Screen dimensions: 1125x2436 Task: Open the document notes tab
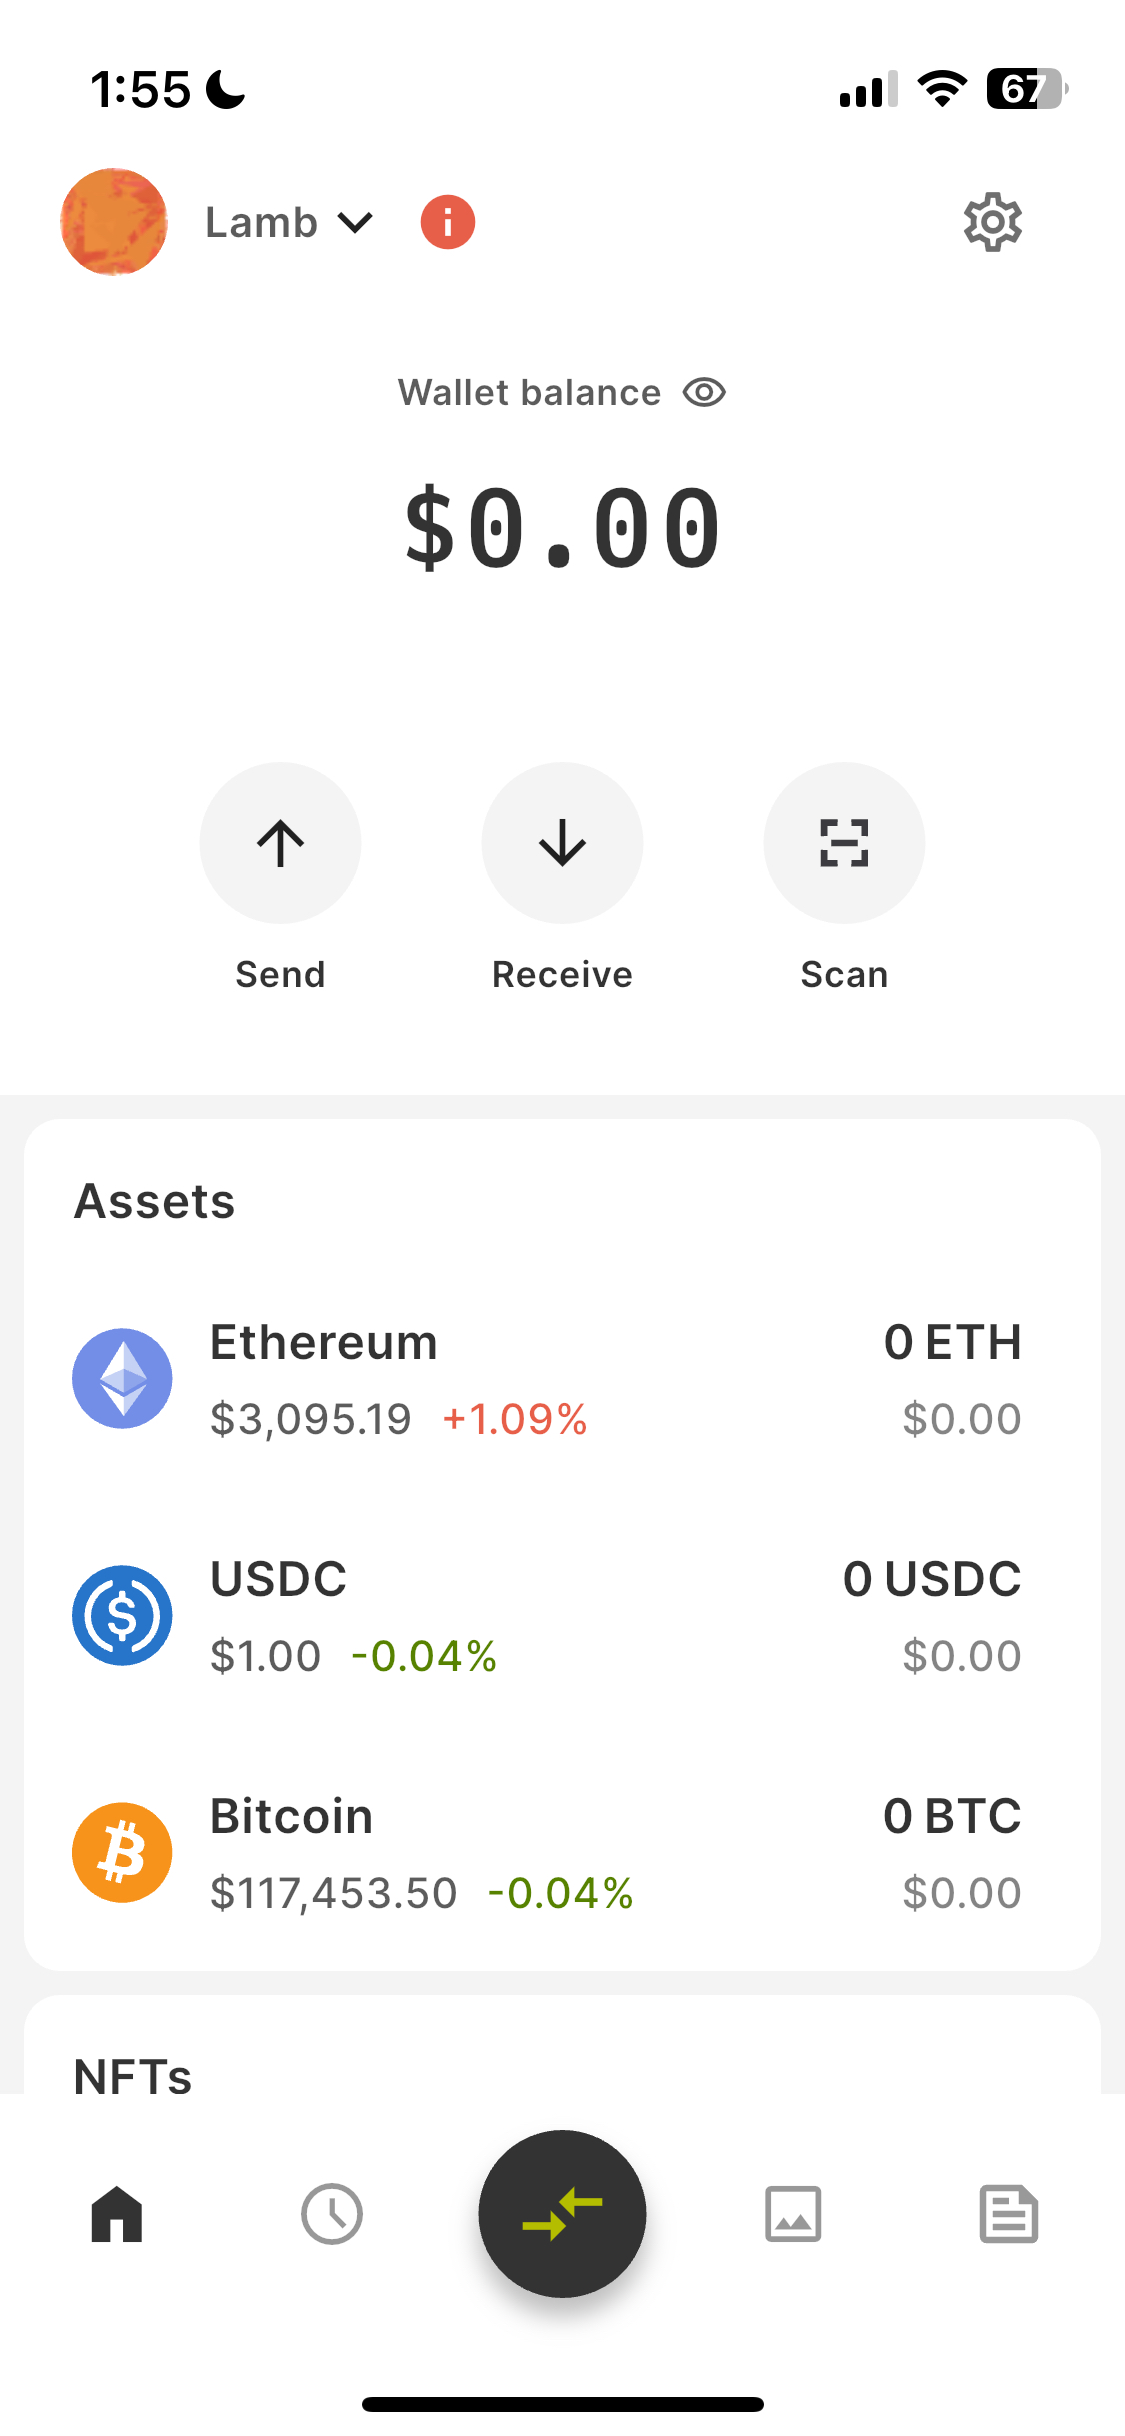1008,2214
